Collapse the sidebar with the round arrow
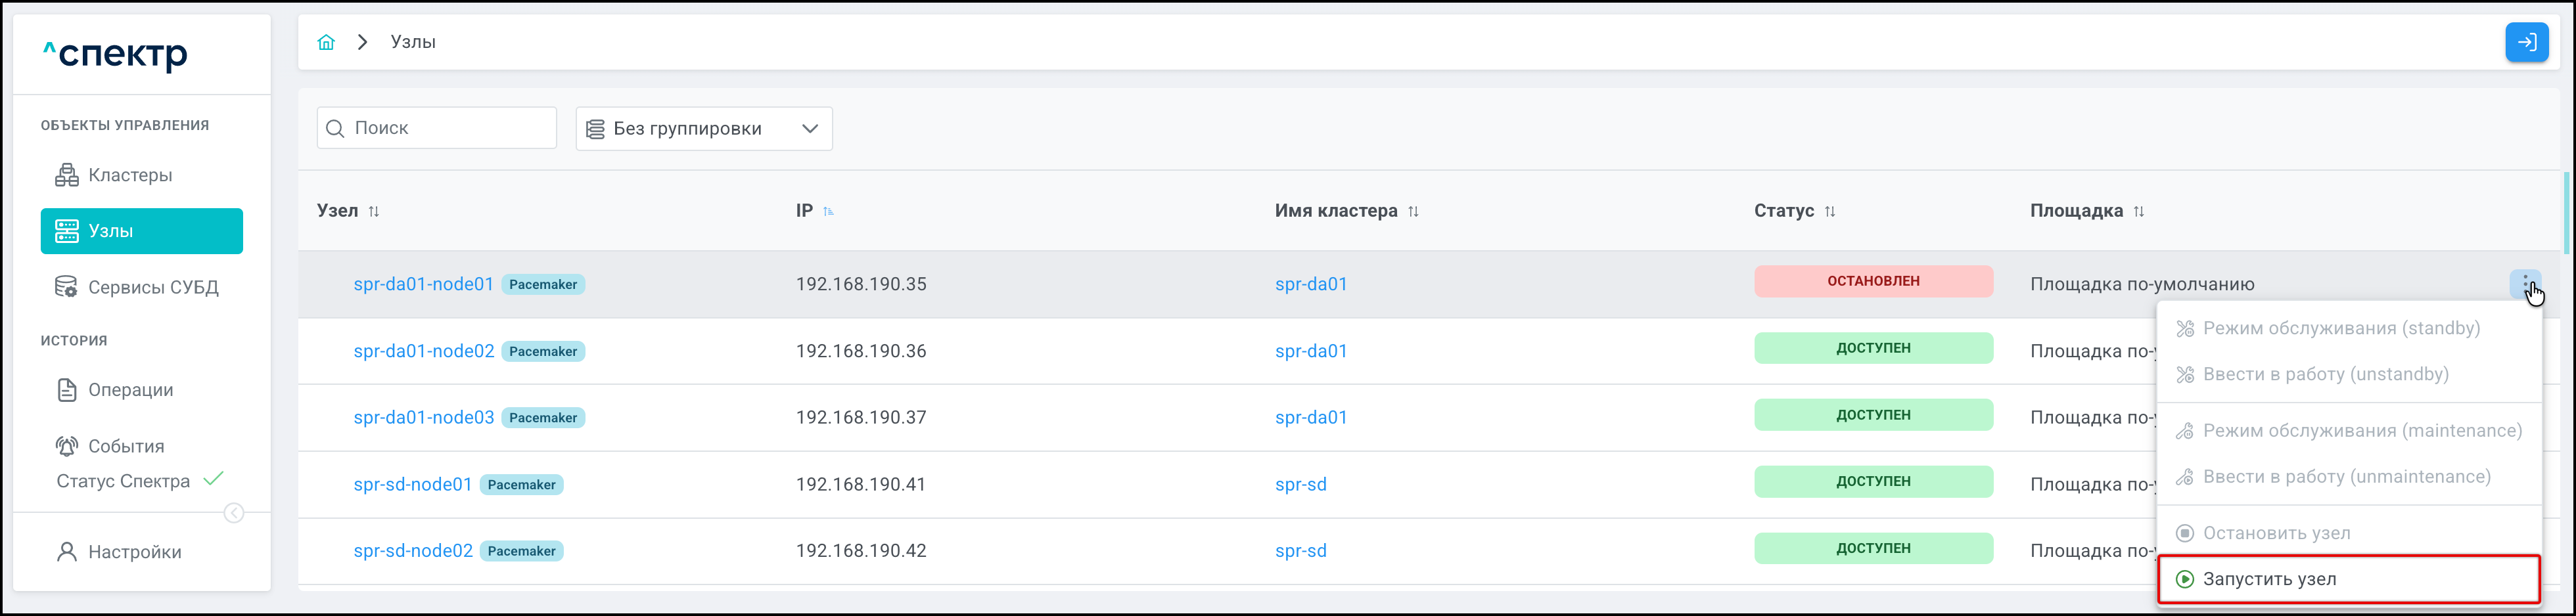This screenshot has width=2576, height=616. [x=234, y=513]
